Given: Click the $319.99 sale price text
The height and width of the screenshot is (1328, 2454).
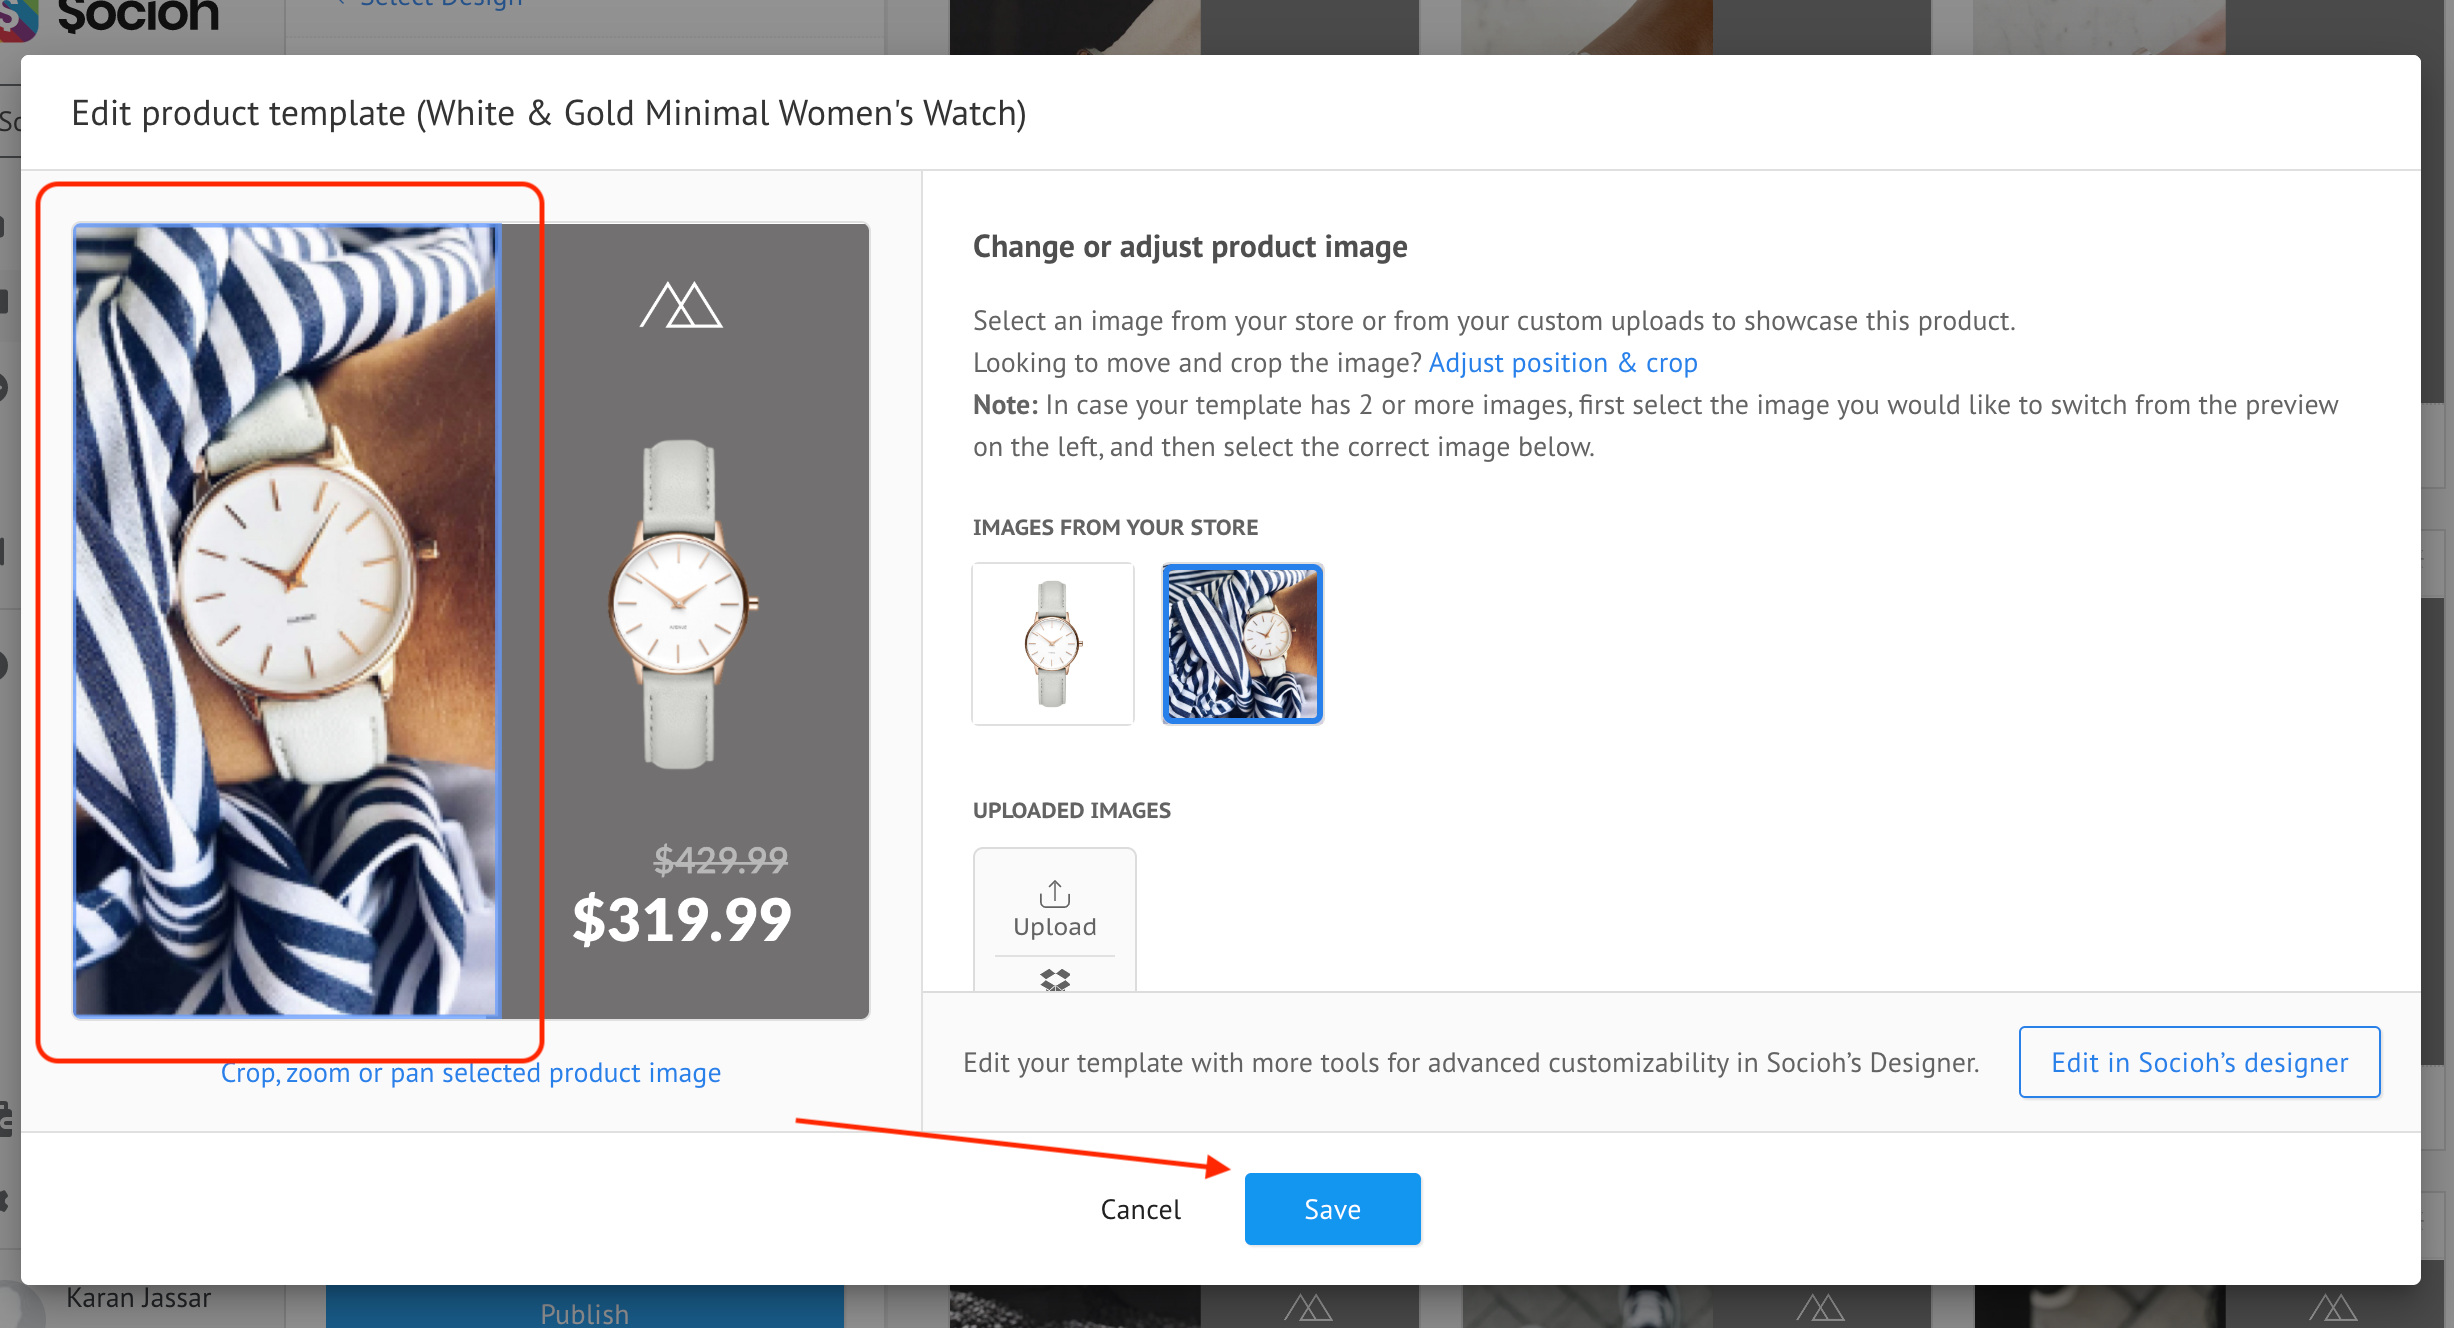Looking at the screenshot, I should (x=681, y=919).
